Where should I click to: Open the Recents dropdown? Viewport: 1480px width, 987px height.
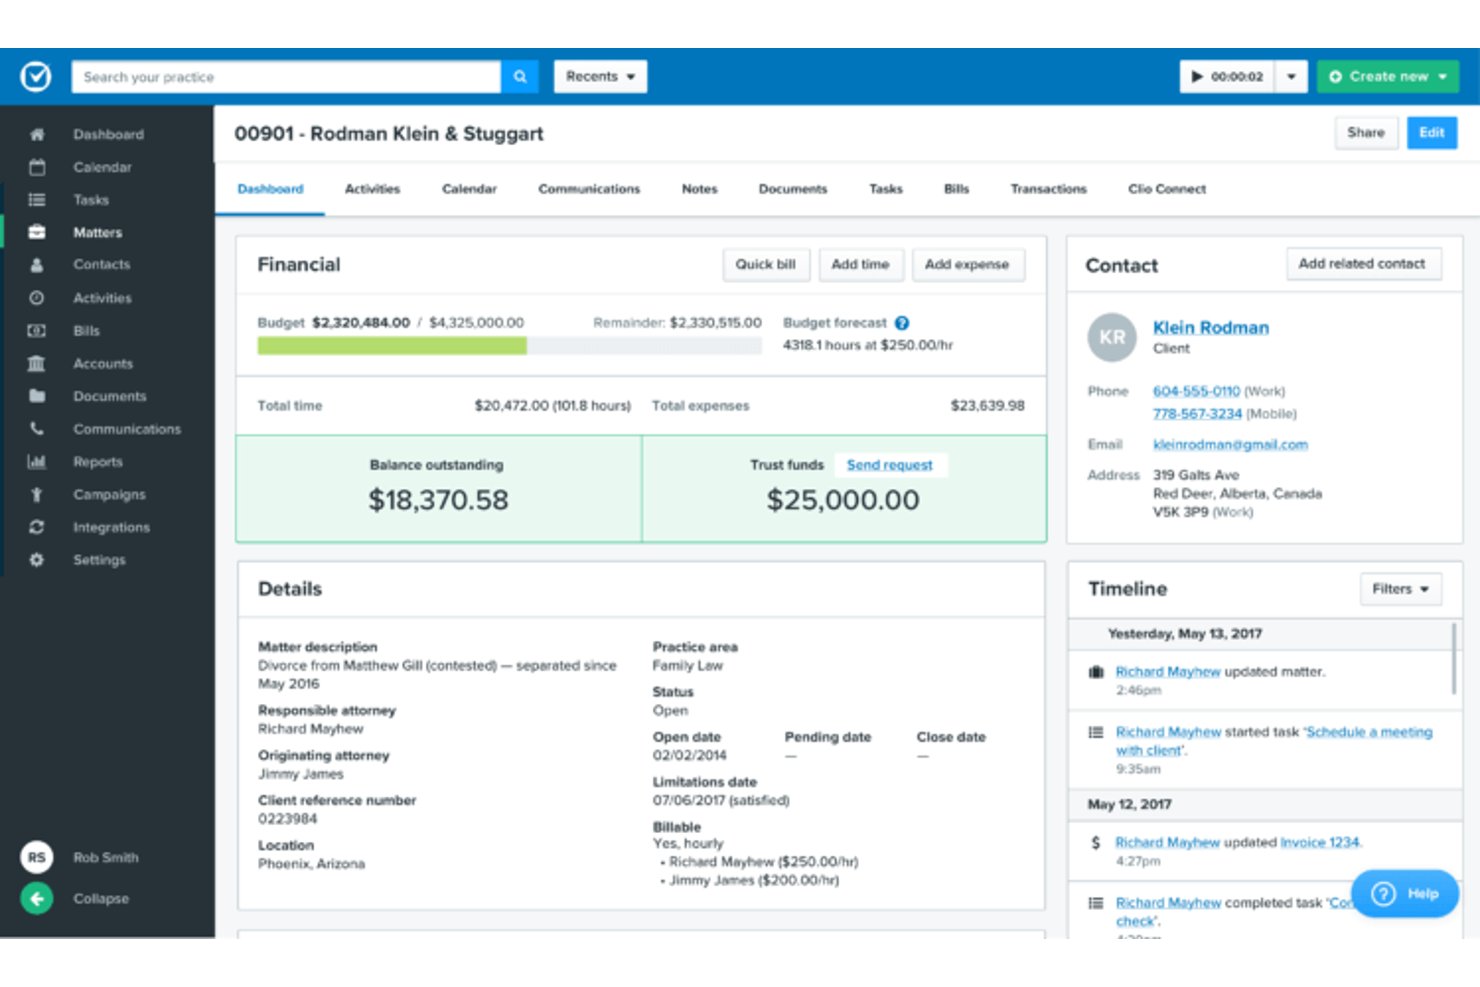point(600,76)
